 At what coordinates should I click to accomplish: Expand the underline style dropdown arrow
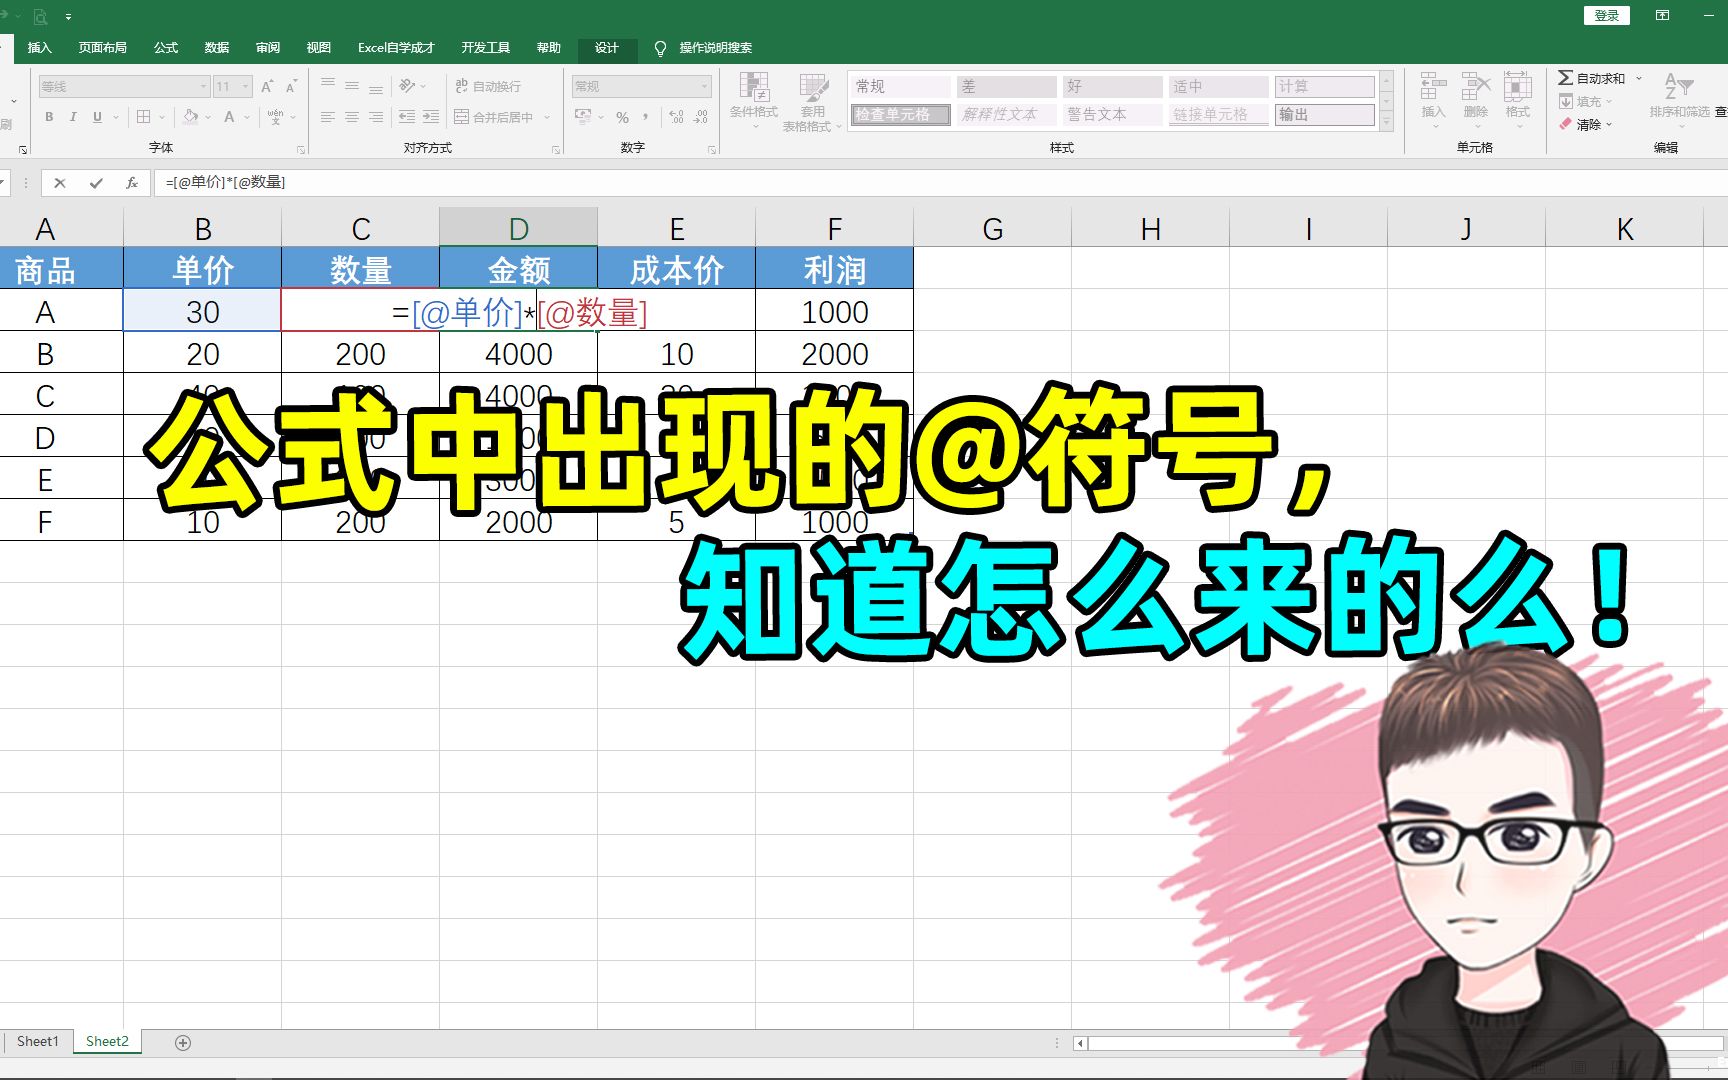(x=116, y=117)
